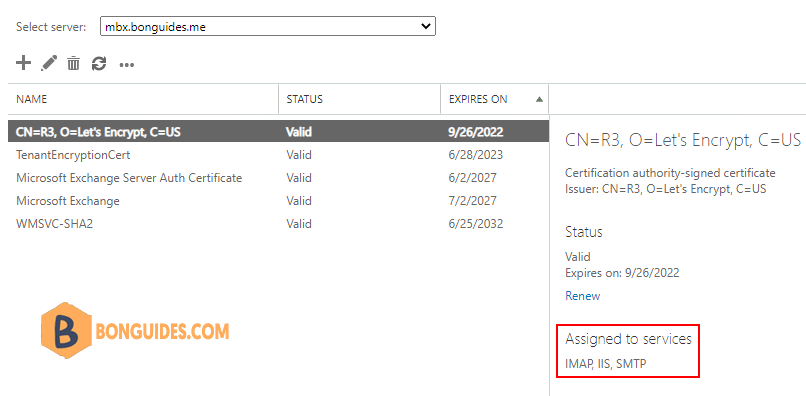Select the CN=R3, O=Let's Encrypt certificate row
Image resolution: width=806 pixels, height=396 pixels.
click(x=278, y=132)
